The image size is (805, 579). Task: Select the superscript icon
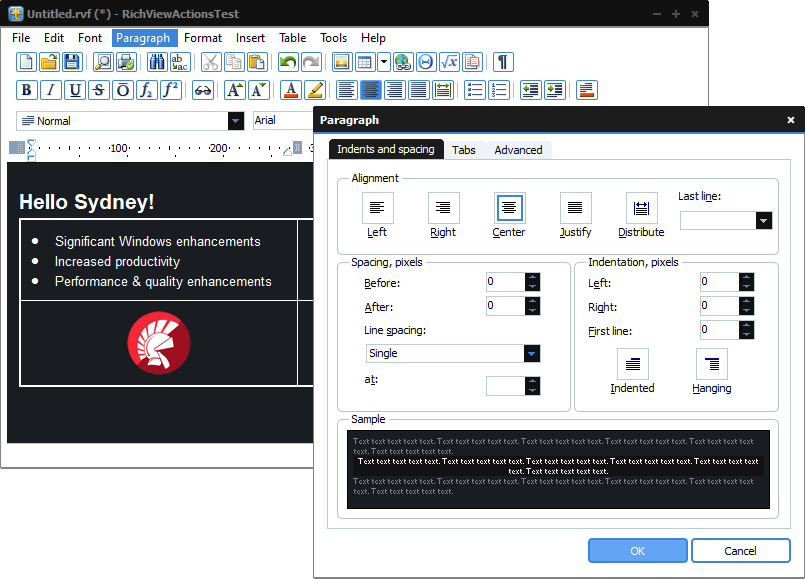click(x=171, y=89)
